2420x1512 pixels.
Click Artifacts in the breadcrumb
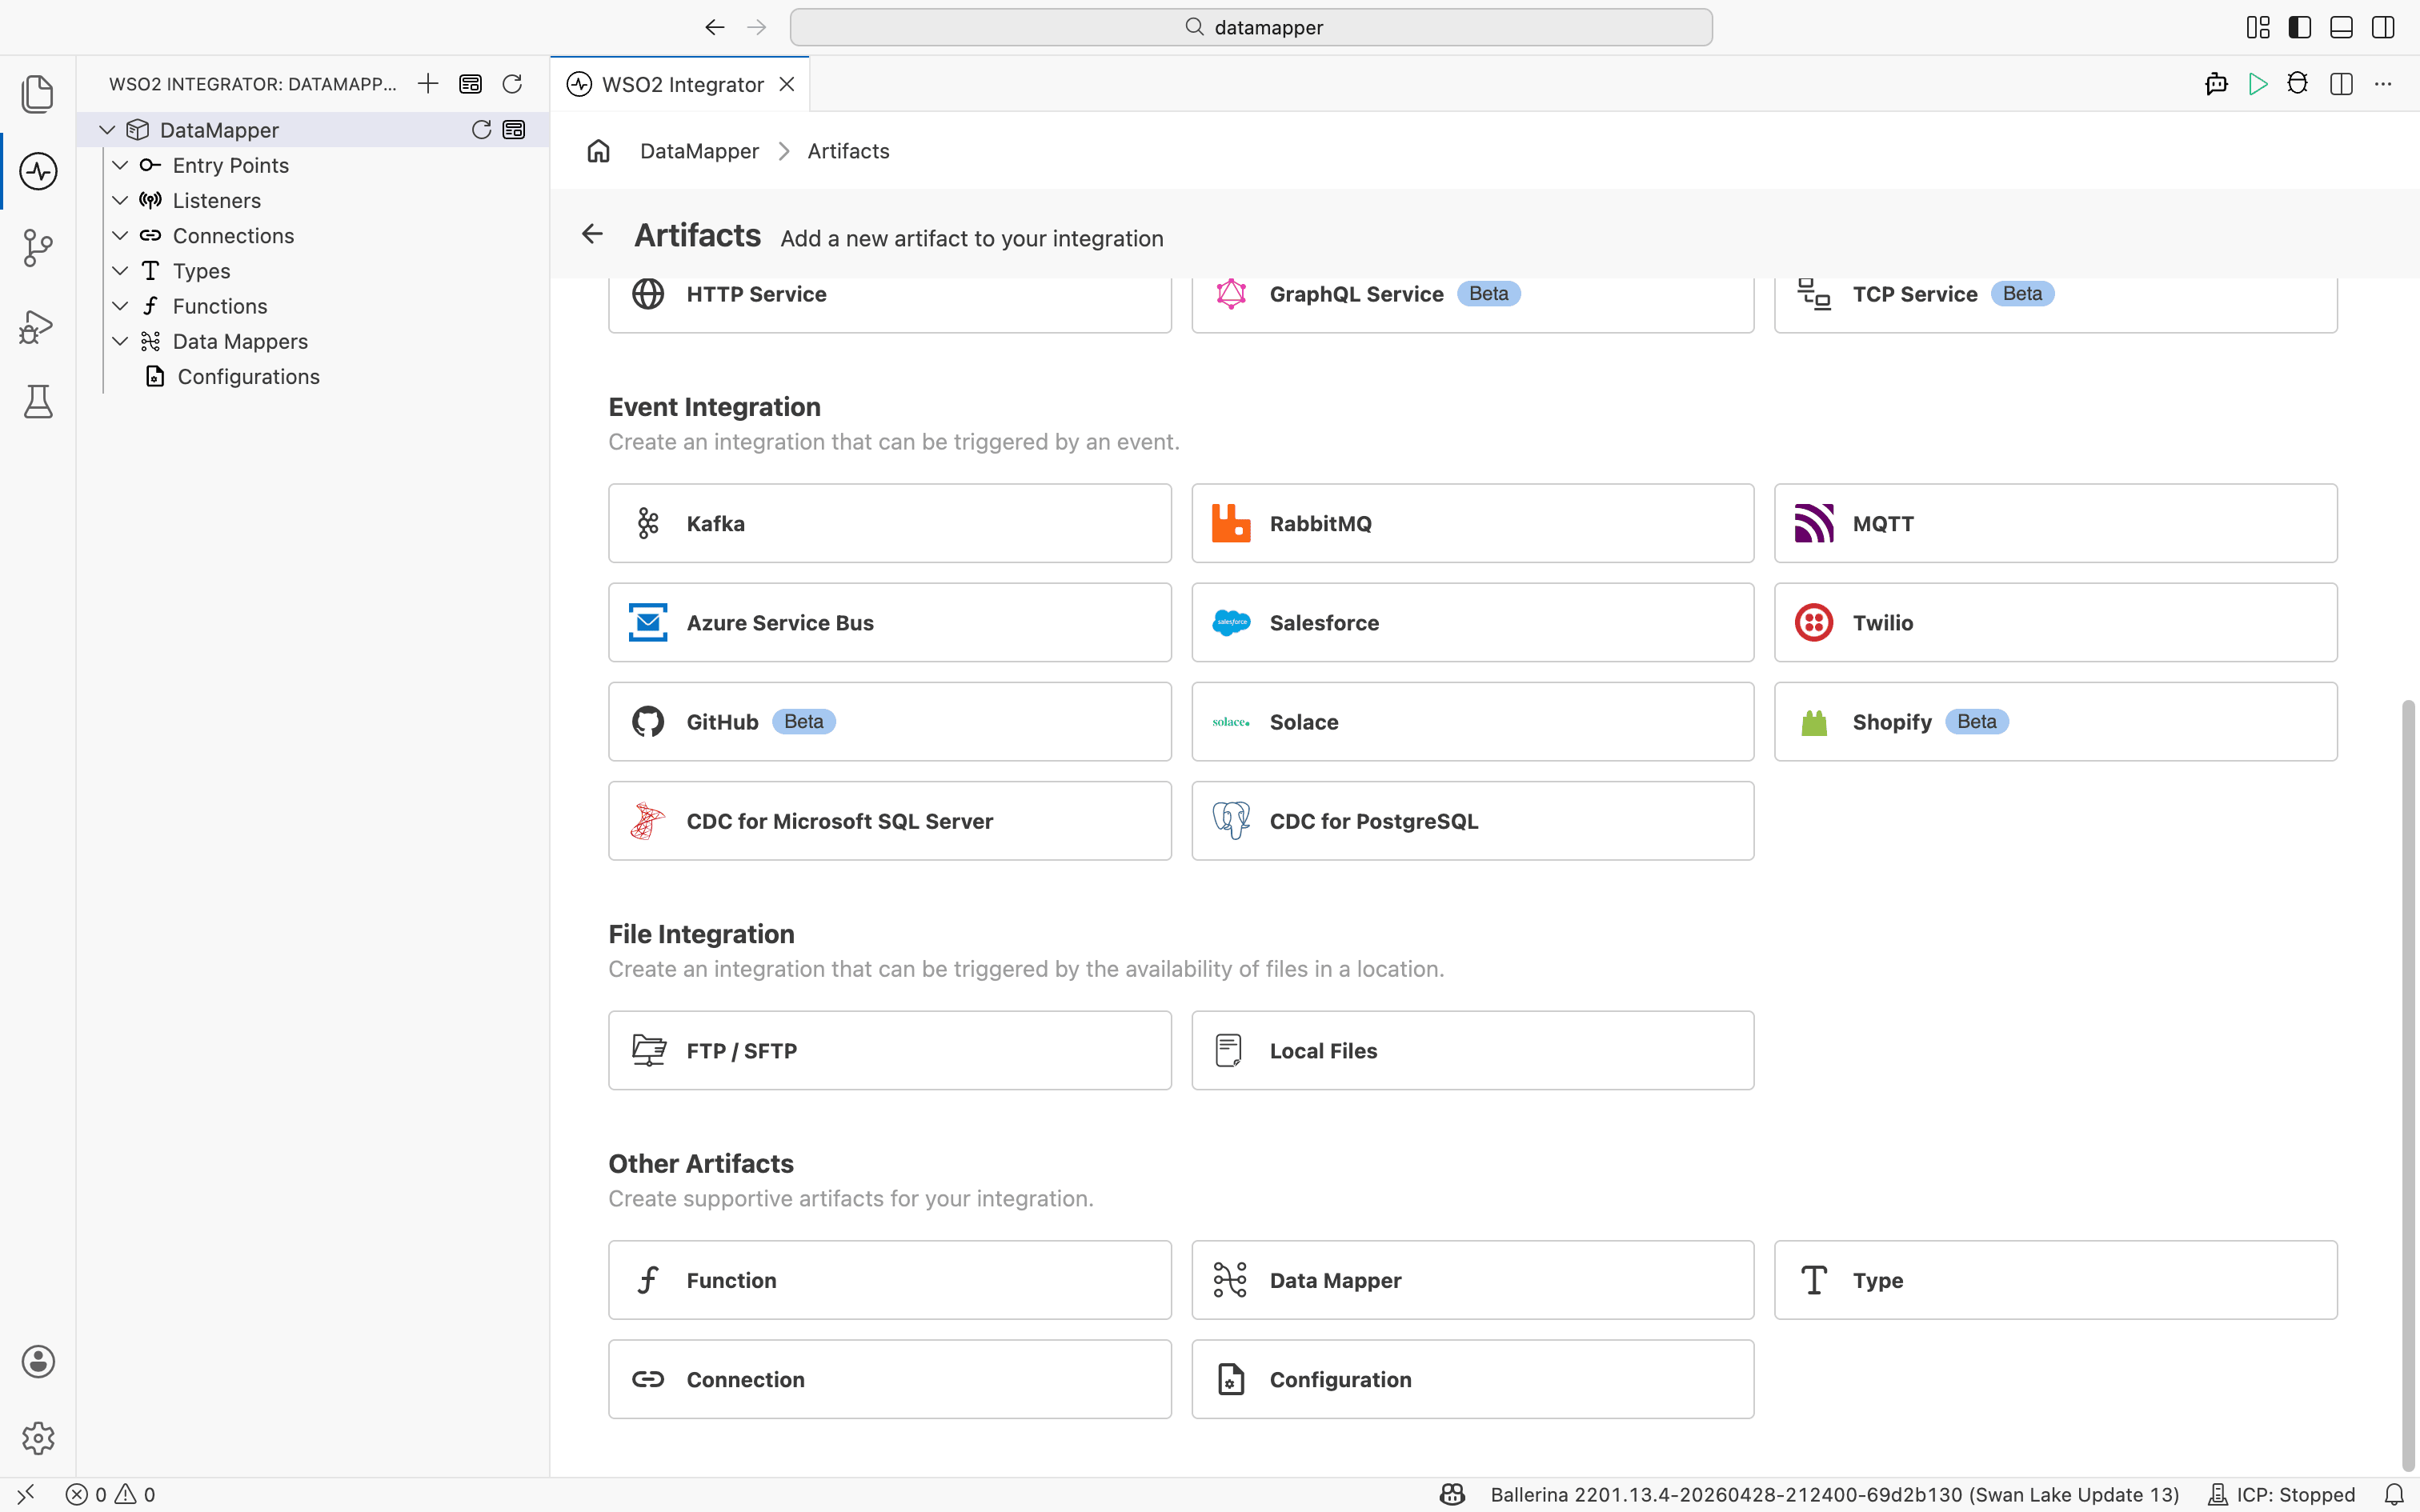pos(848,151)
